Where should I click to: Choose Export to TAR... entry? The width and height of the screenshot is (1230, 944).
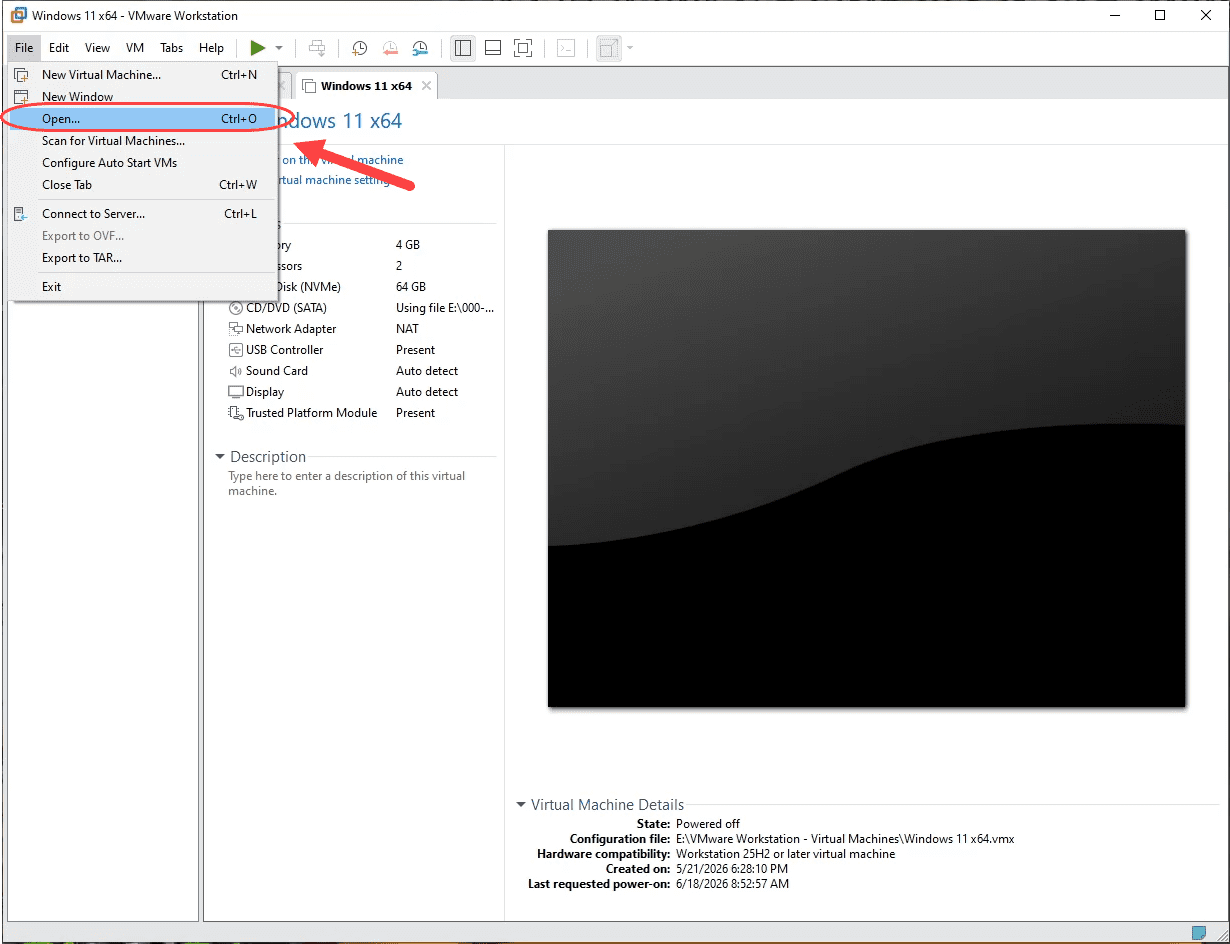[143, 258]
